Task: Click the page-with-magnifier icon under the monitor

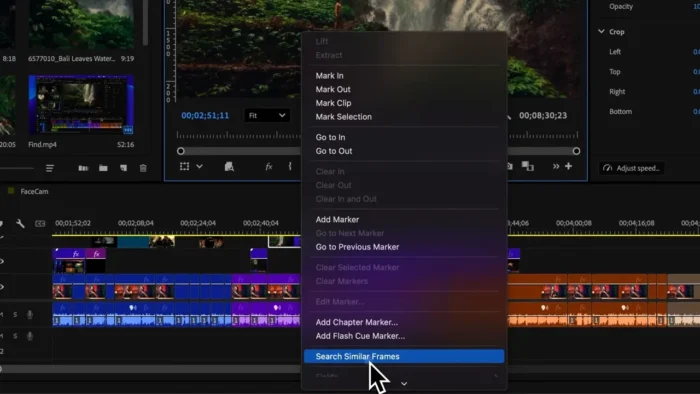Action: click(x=229, y=166)
